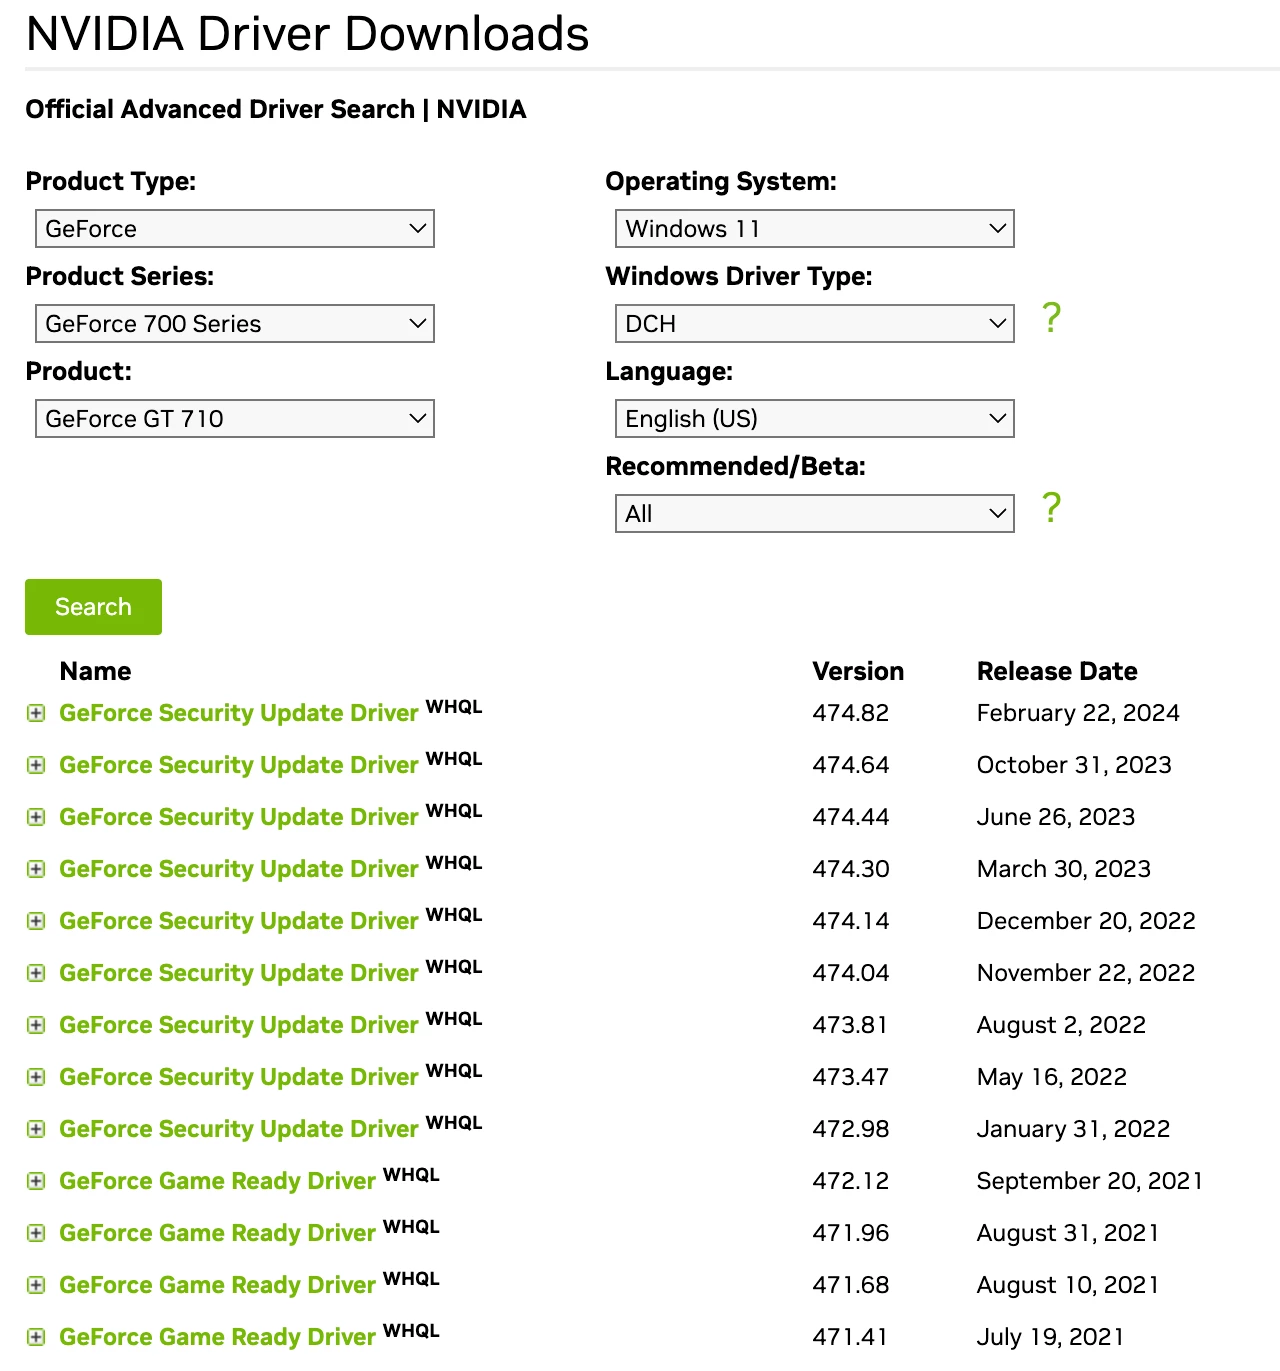This screenshot has width=1280, height=1371.
Task: Expand the driver row for version 471.68
Action: coord(36,1285)
